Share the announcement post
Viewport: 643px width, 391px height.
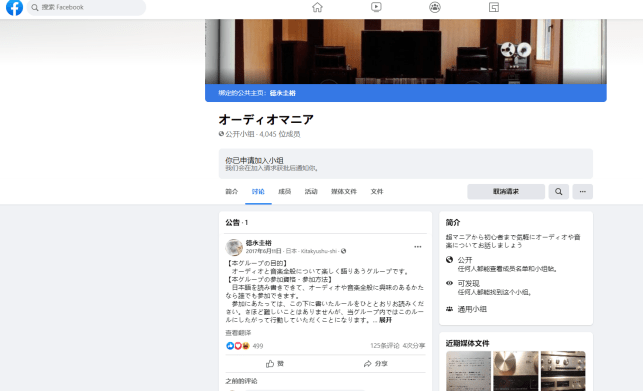click(375, 364)
